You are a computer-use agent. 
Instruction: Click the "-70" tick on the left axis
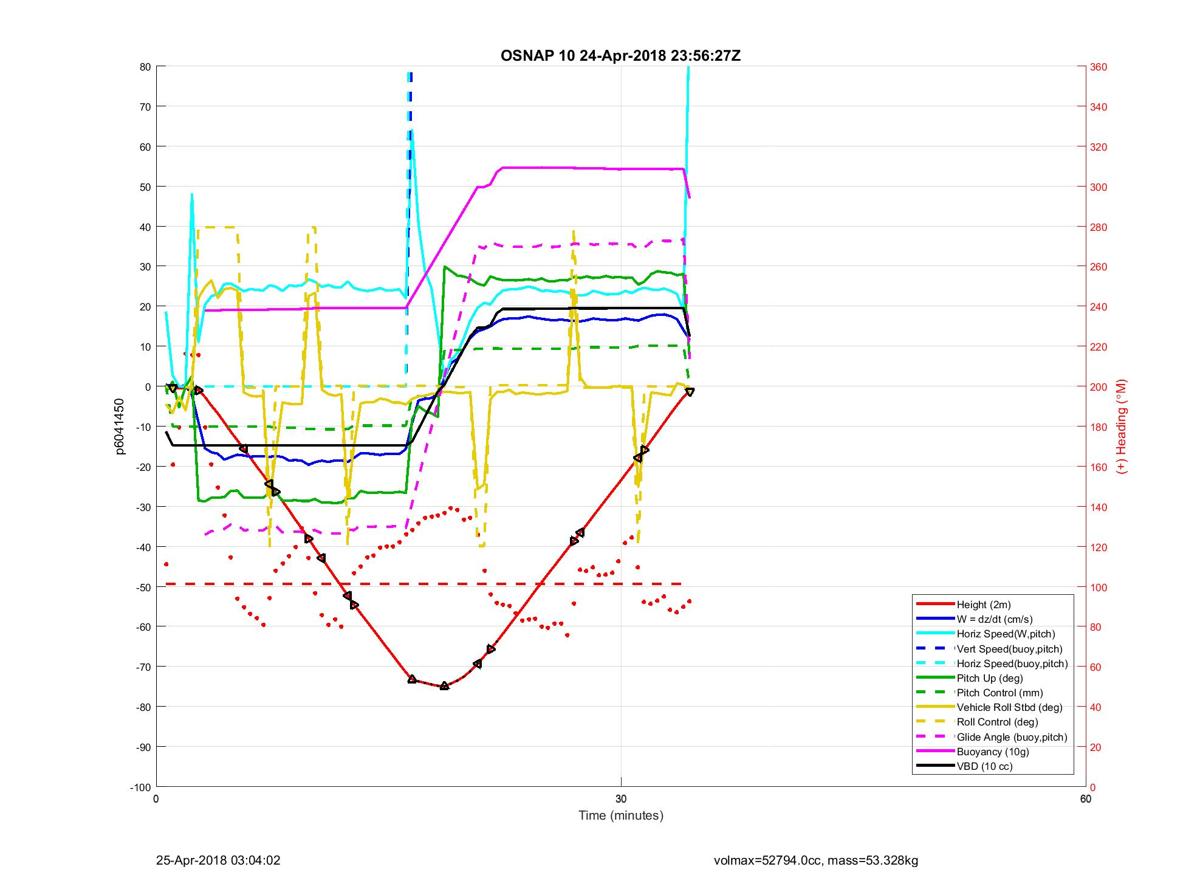point(143,667)
